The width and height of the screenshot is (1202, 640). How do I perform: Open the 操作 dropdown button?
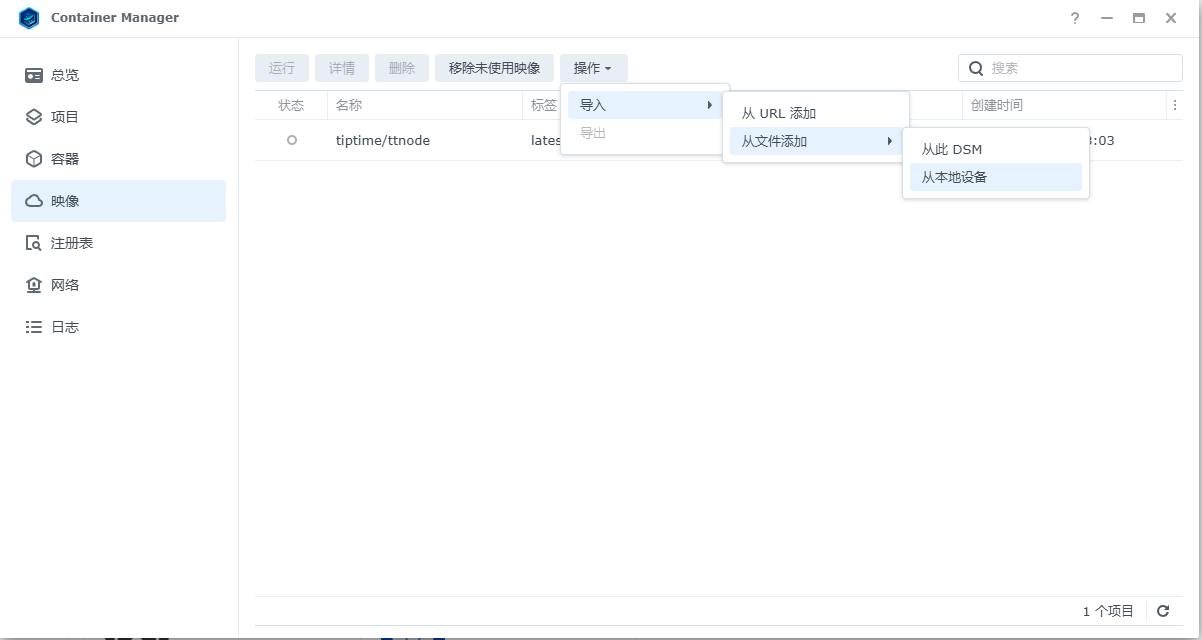tap(593, 68)
